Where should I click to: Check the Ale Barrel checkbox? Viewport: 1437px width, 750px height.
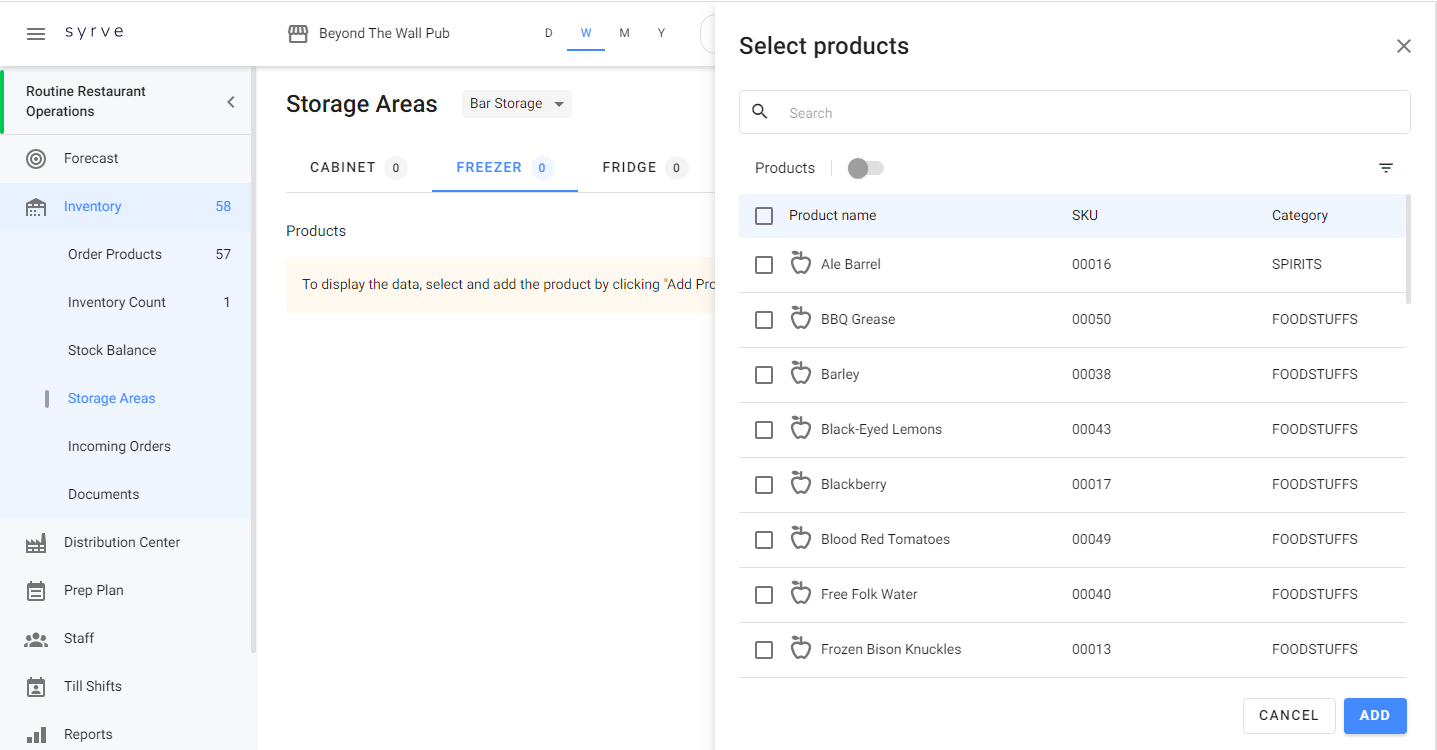[764, 265]
